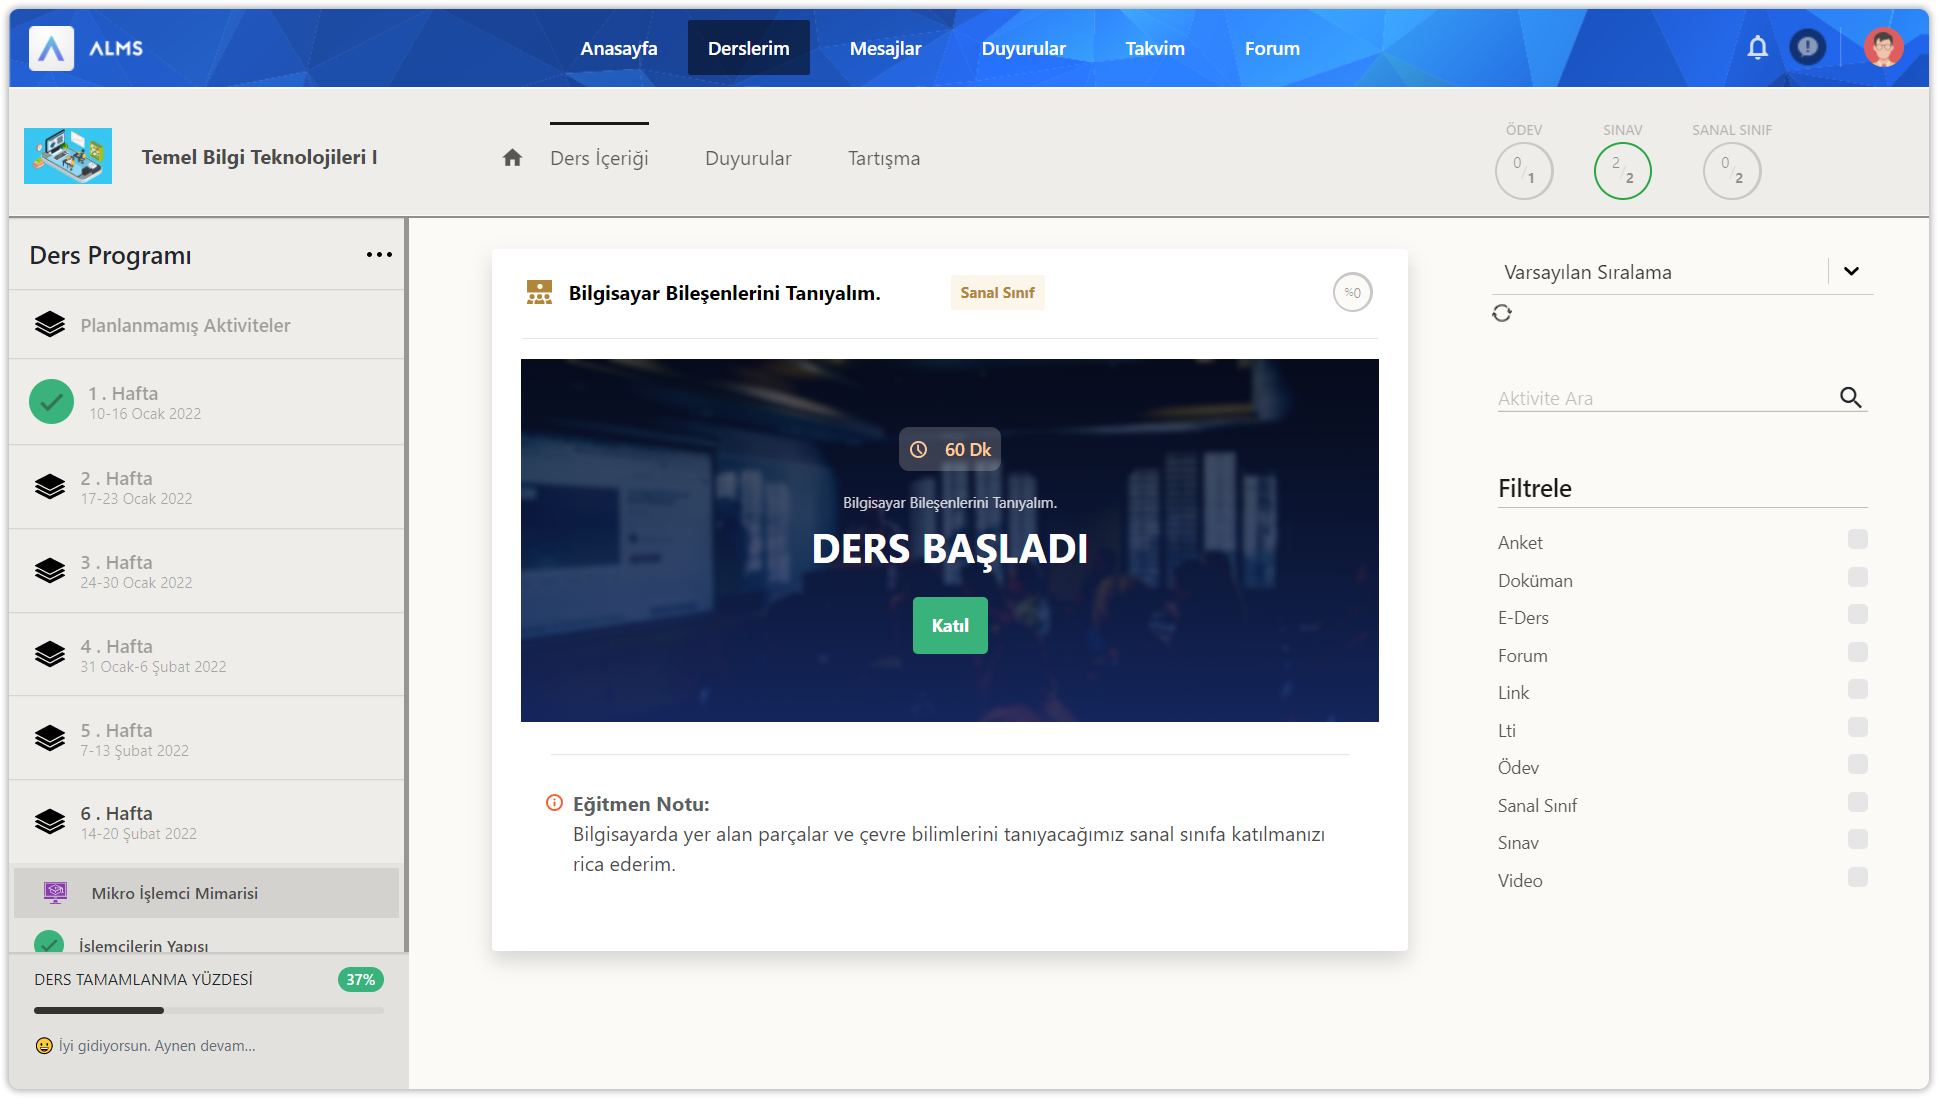
Task: Go to course home via house icon
Action: [512, 158]
